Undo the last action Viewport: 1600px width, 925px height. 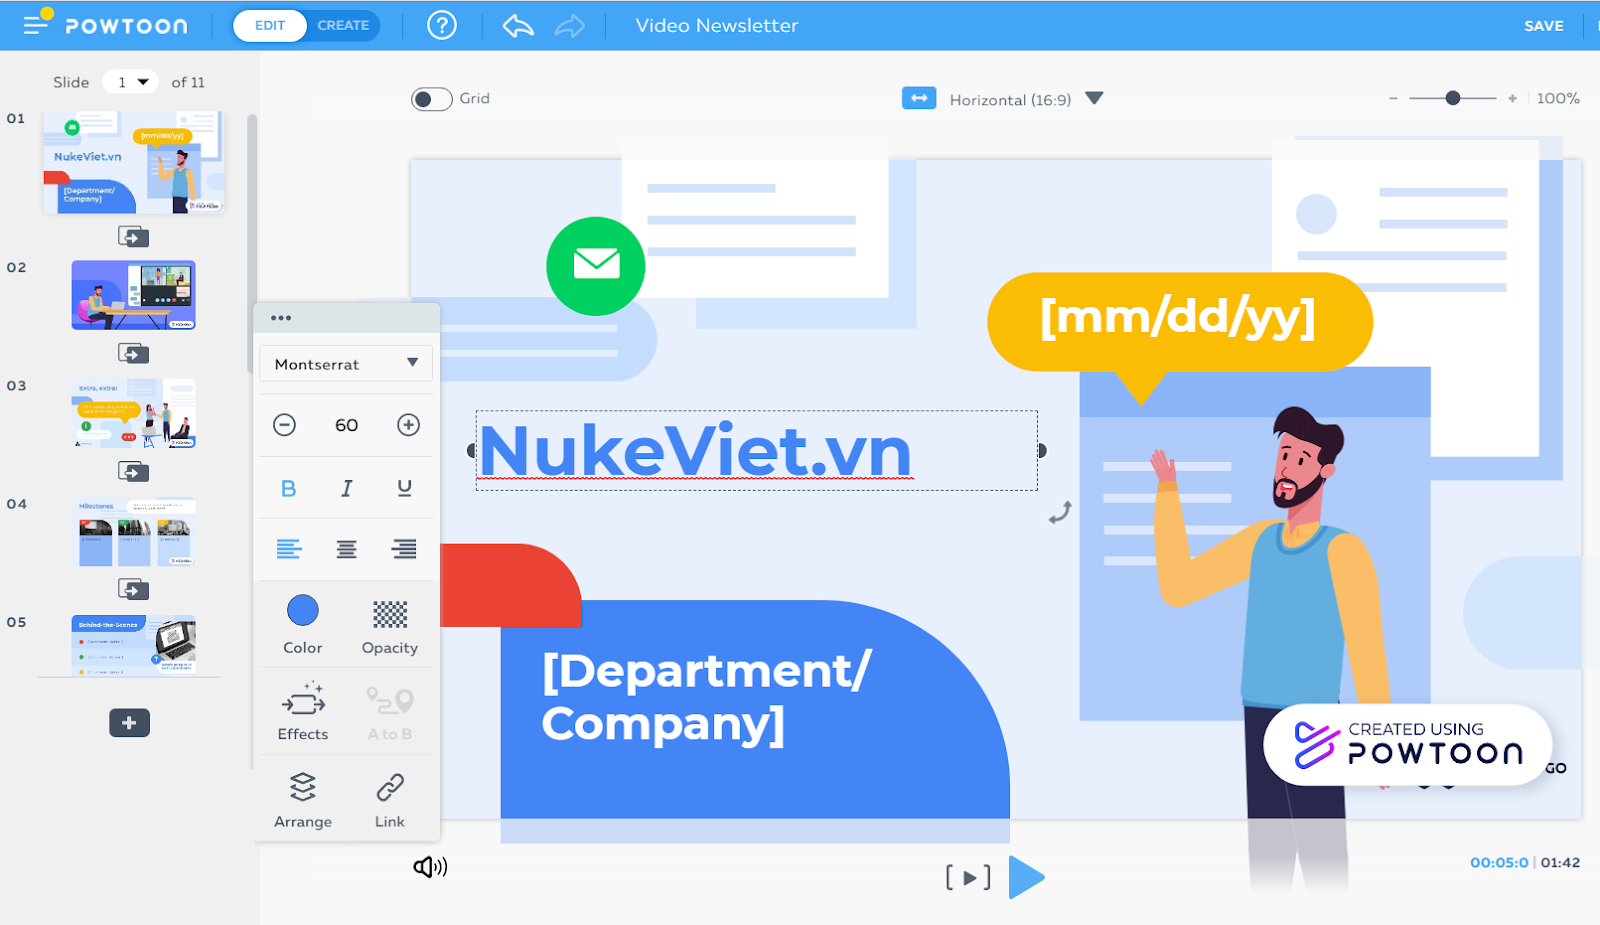518,26
